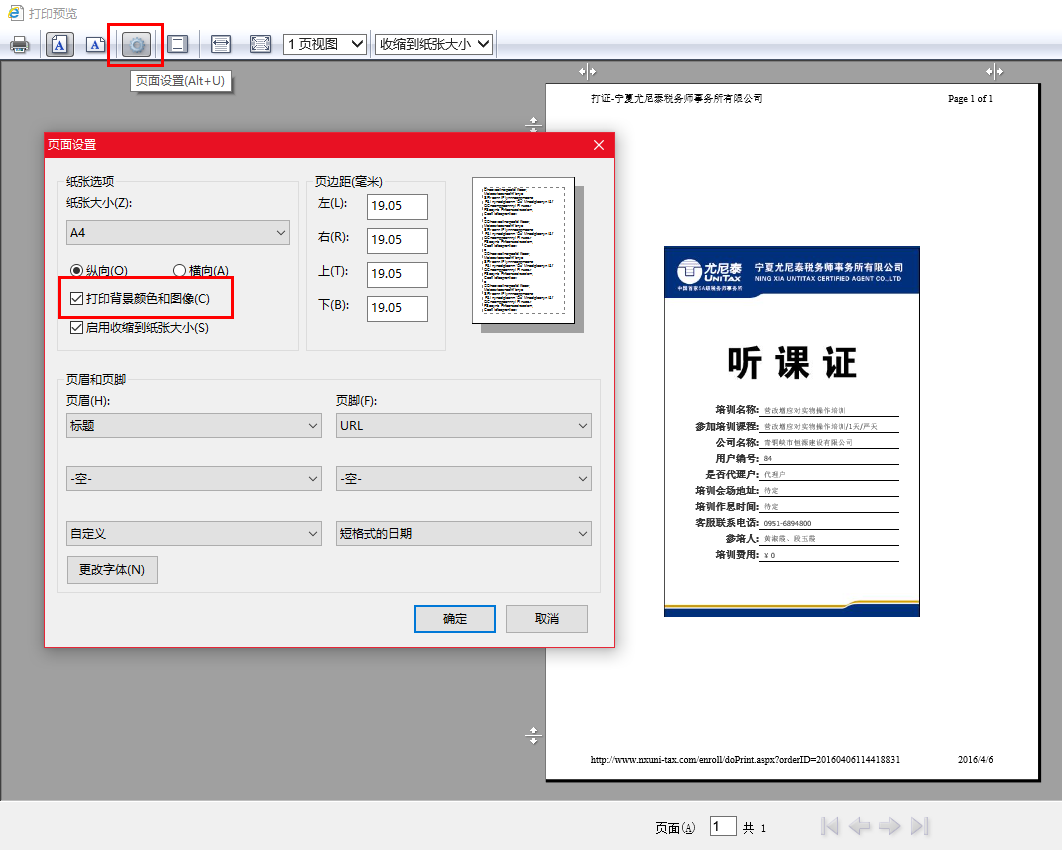Click the top margin 上(T) field
Screen dimensions: 1062x850
(398, 274)
